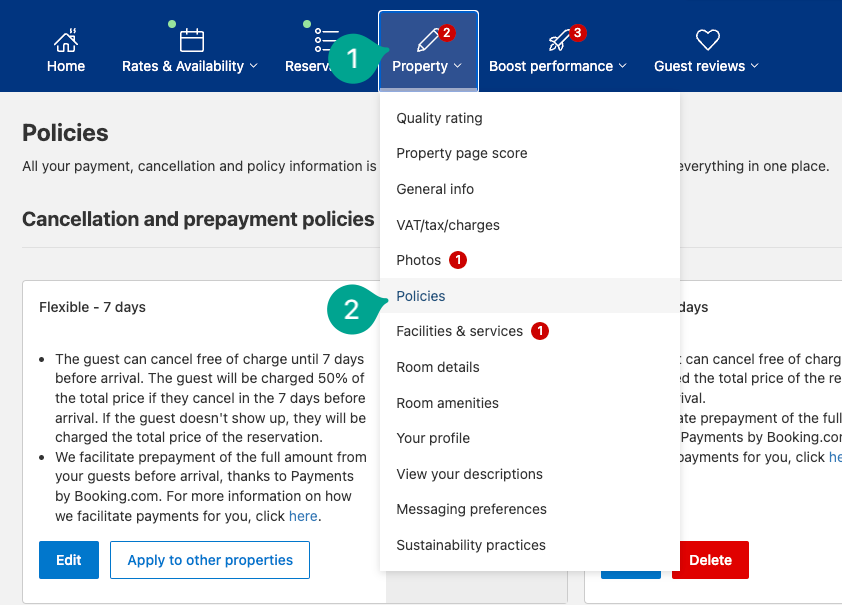Collapse the Property menu chevron
842x605 pixels.
tap(458, 66)
